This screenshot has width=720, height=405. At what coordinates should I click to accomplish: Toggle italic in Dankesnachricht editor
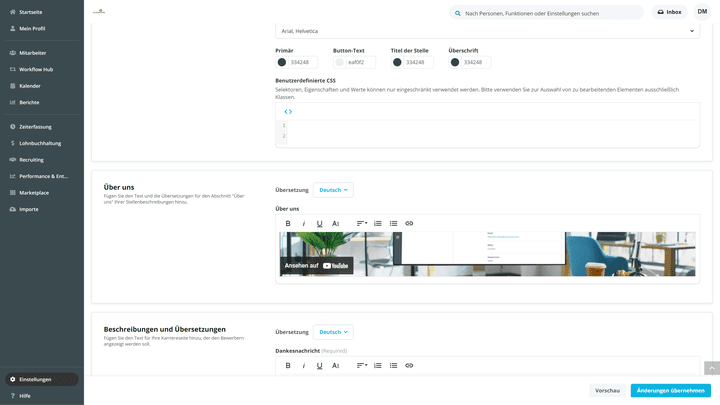tap(304, 366)
